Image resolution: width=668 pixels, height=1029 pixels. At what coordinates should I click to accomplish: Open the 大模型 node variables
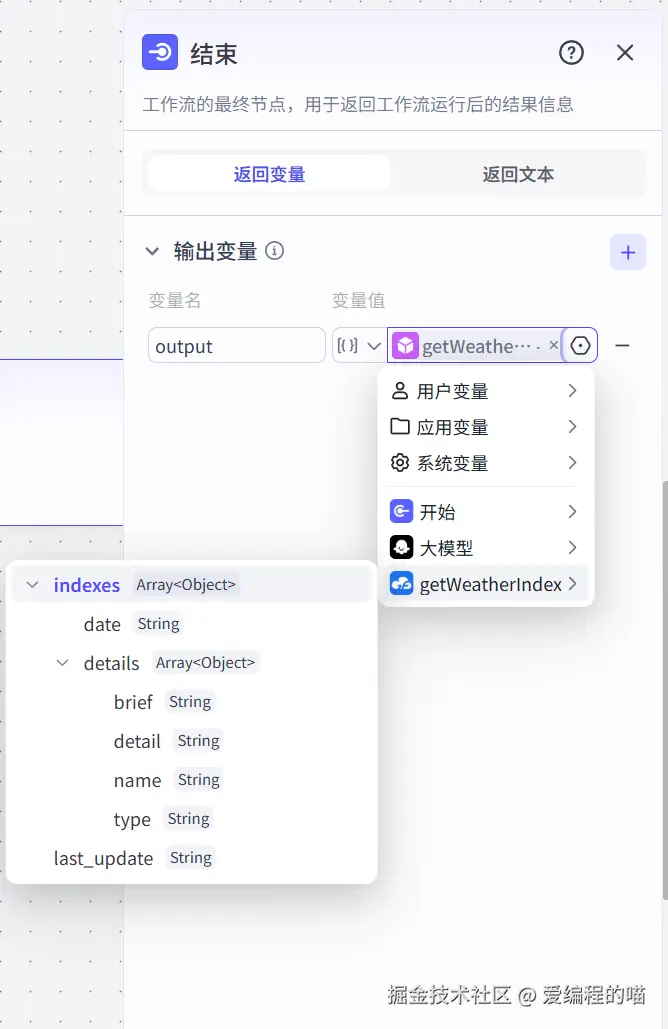[486, 547]
